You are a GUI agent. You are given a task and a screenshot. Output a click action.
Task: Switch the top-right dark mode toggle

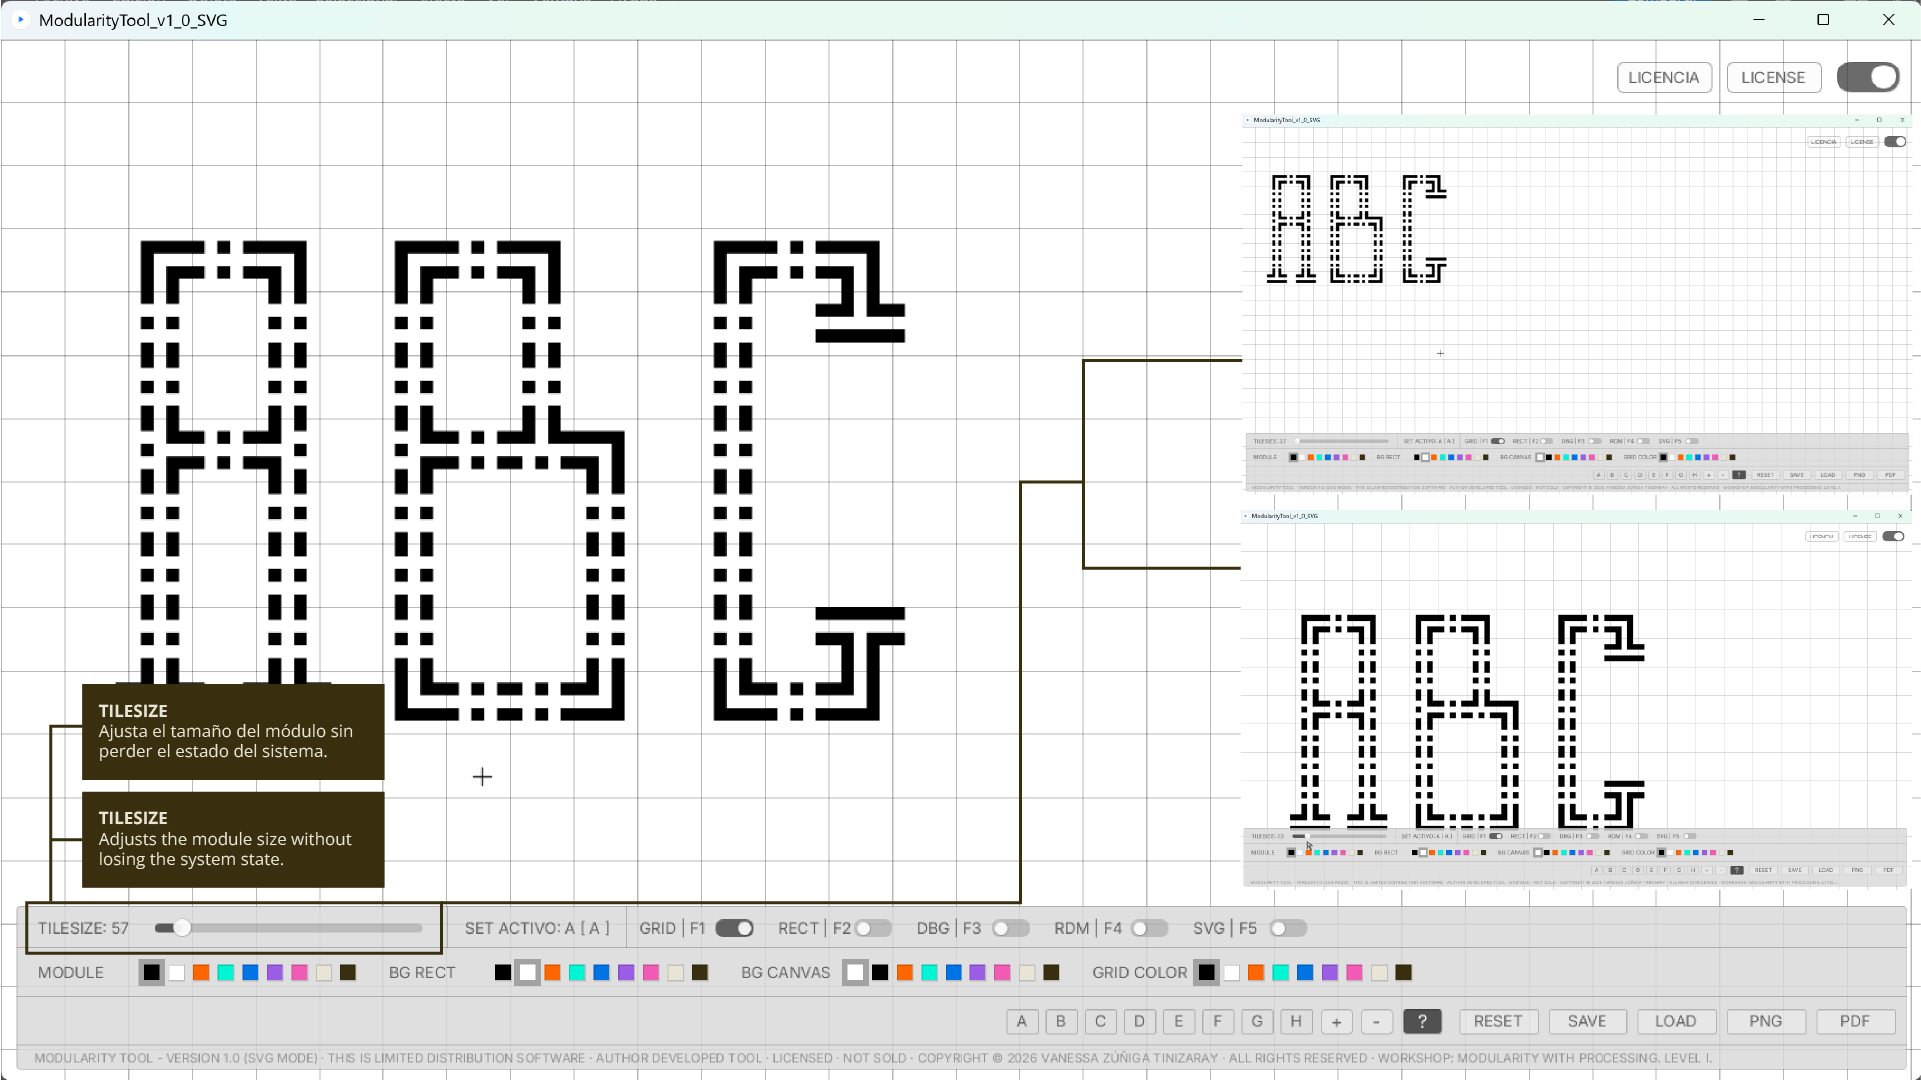[1868, 77]
